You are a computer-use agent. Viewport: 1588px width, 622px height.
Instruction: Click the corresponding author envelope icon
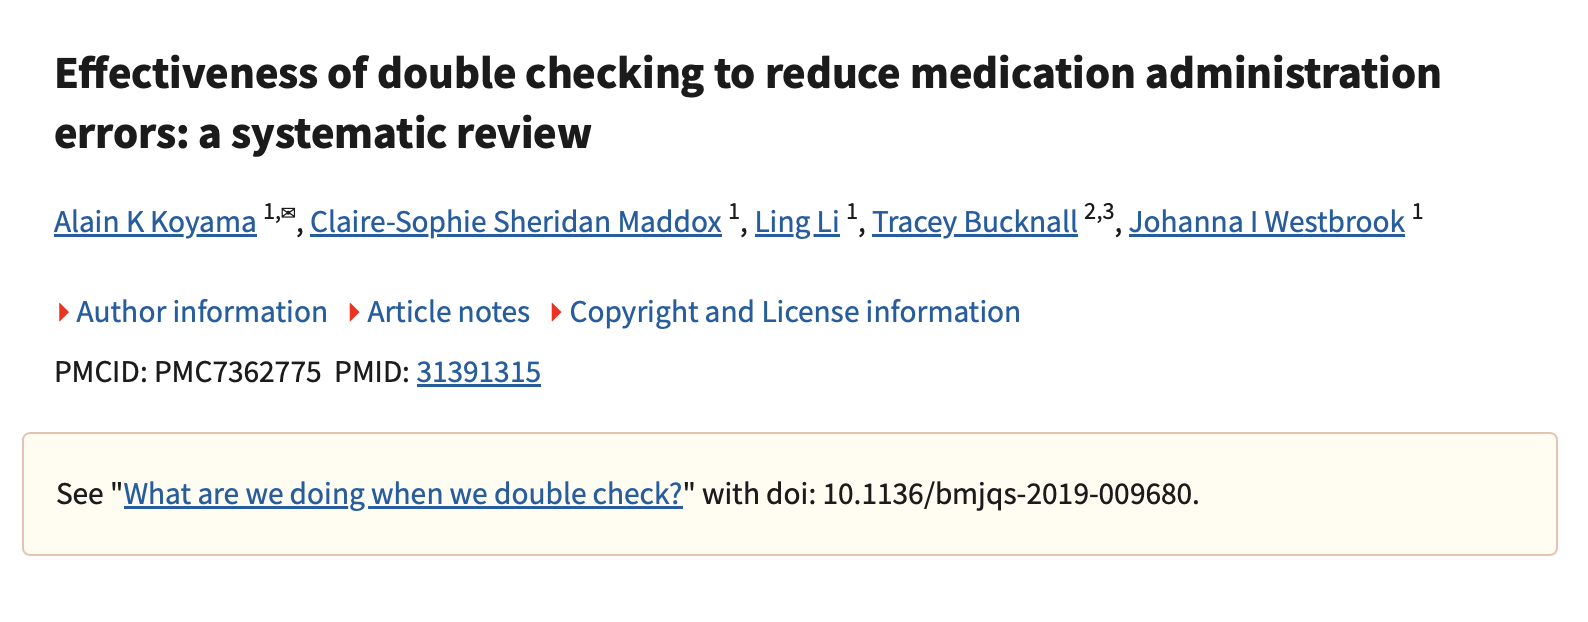pos(288,212)
